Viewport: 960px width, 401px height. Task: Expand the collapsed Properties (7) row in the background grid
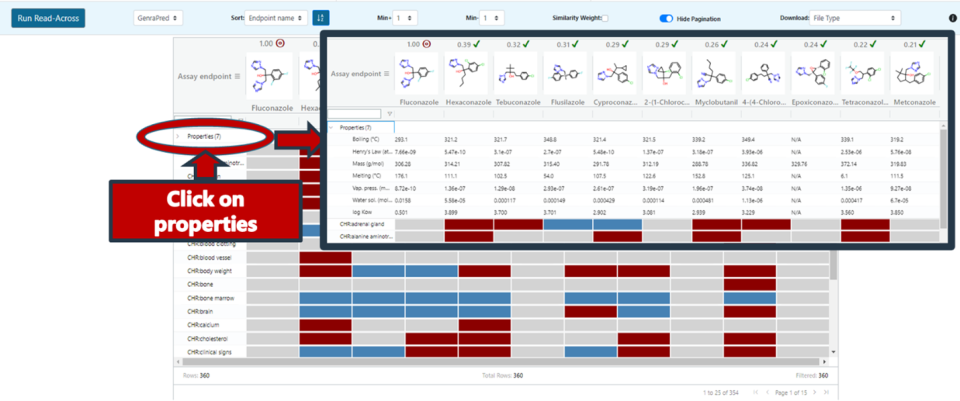coord(178,137)
